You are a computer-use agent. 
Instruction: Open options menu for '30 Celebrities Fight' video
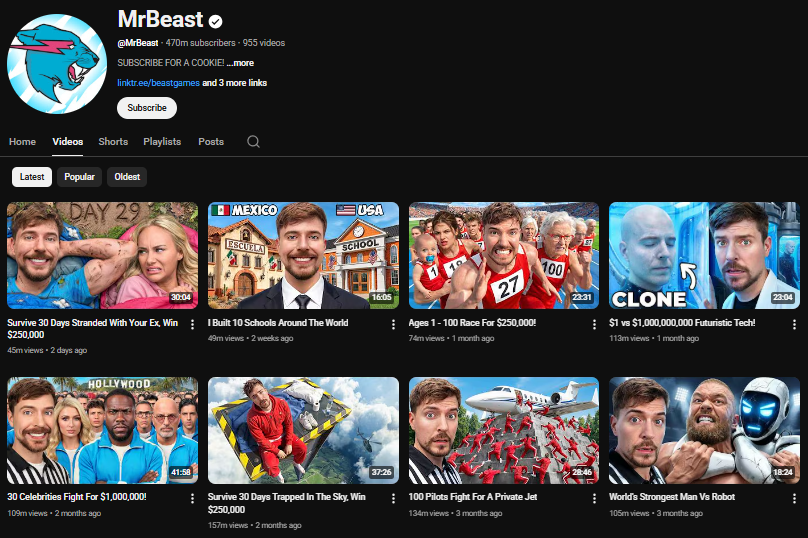[192, 498]
